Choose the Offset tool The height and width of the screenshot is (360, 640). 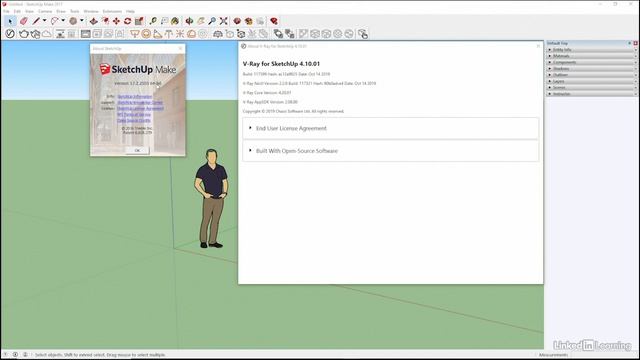point(105,21)
